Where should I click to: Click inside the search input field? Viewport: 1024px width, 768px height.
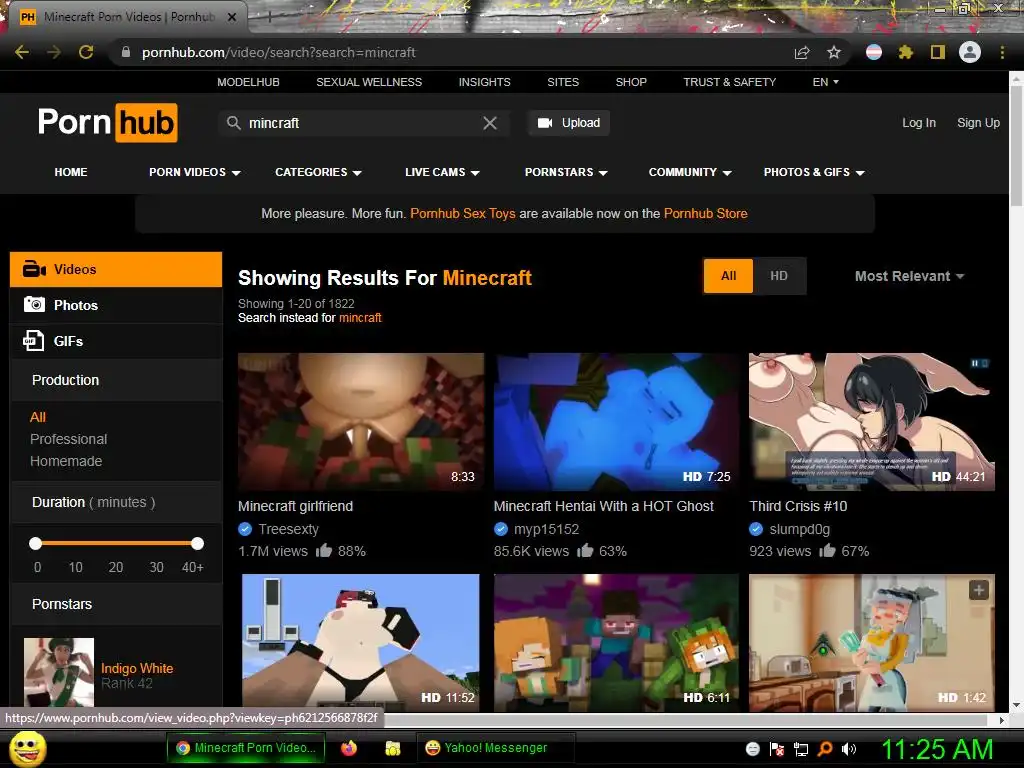click(x=362, y=123)
